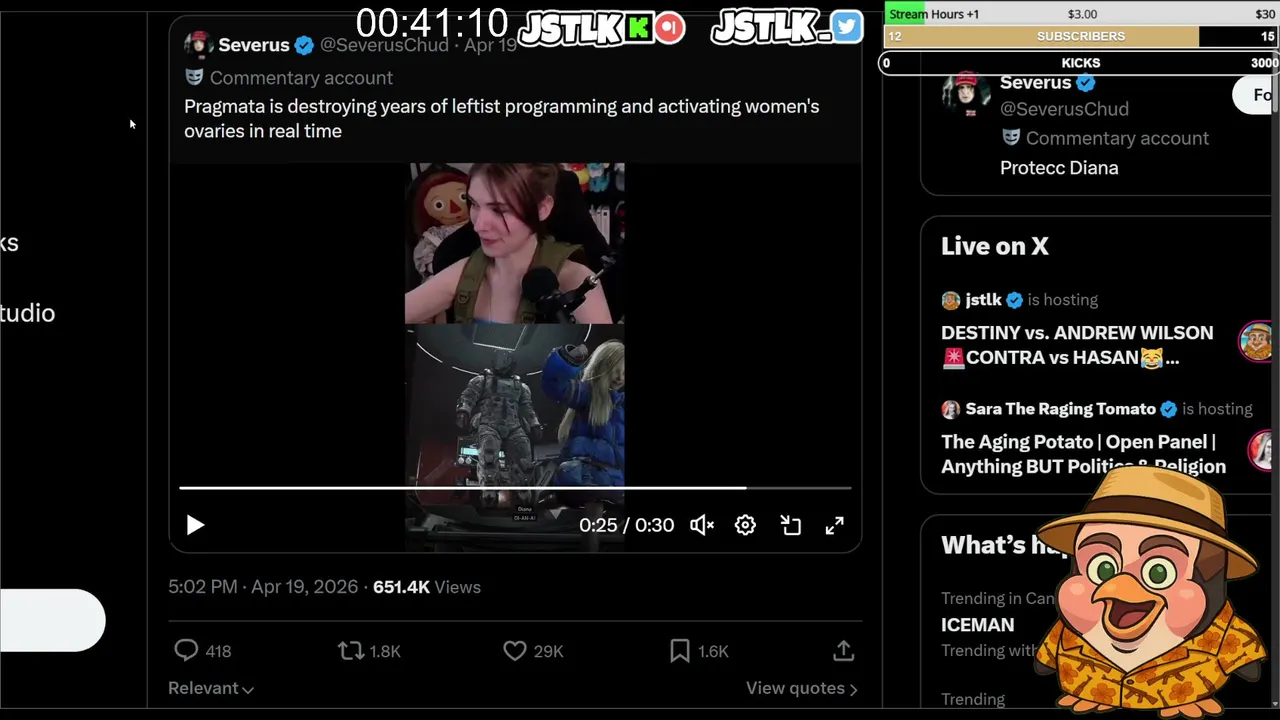The height and width of the screenshot is (720, 1280).
Task: Toggle picture-in-picture mode for the video
Action: pyautogui.click(x=791, y=525)
